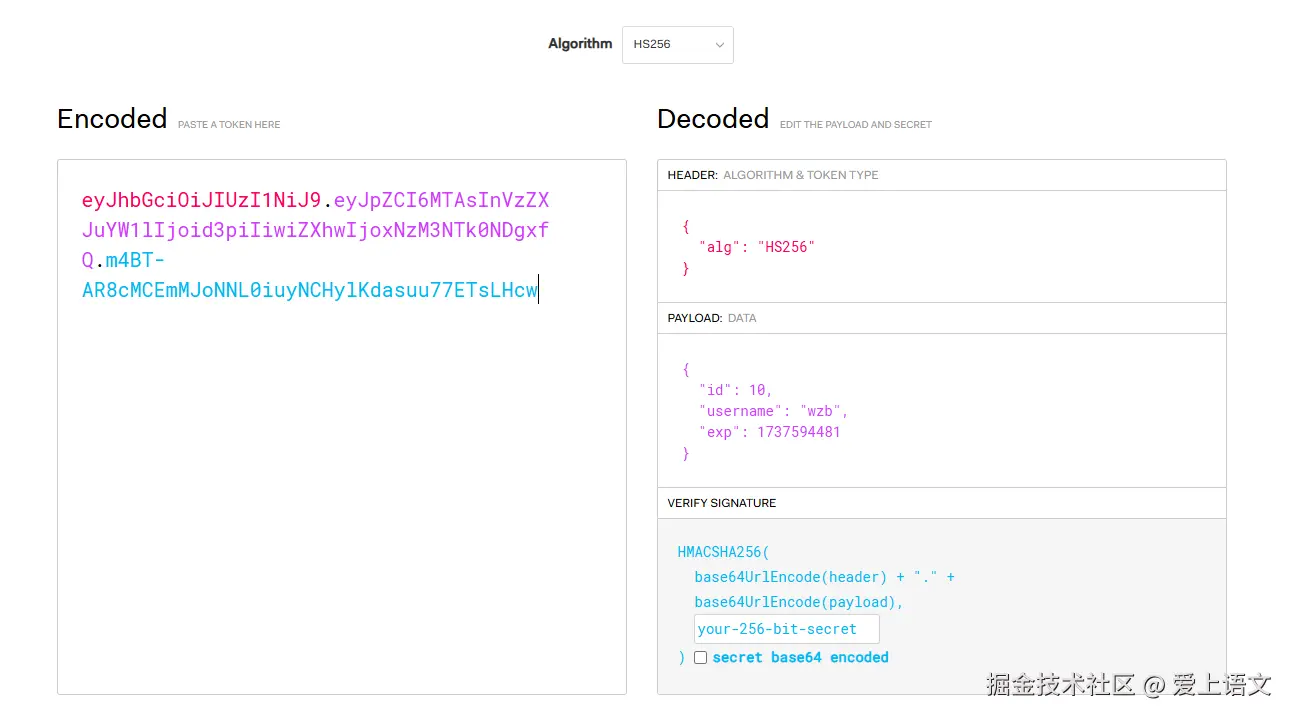Click the 掘金技术社区 watermark text
The height and width of the screenshot is (719, 1292).
coord(1060,685)
